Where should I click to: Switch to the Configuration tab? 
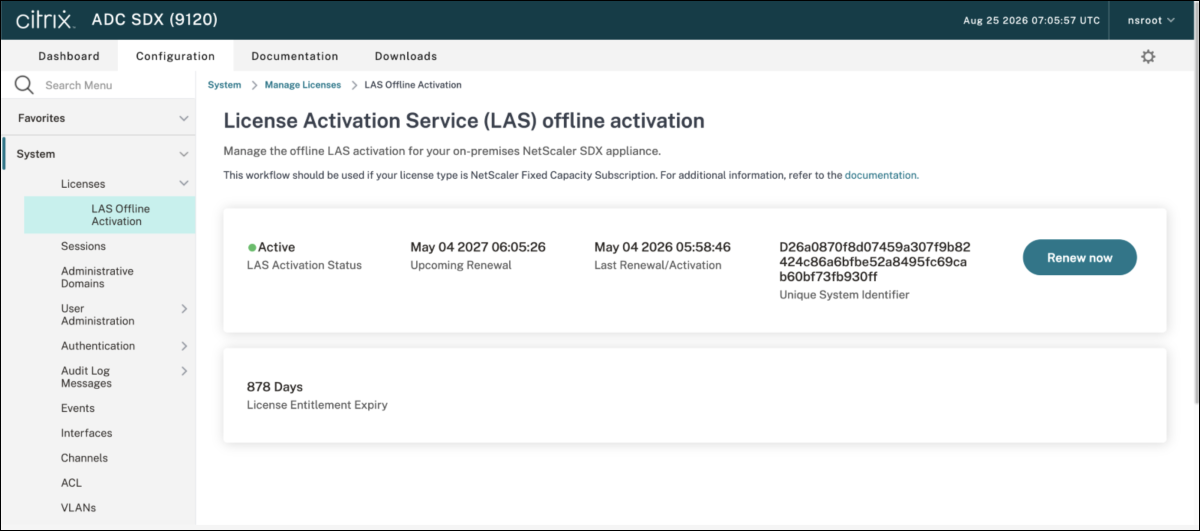click(x=175, y=56)
